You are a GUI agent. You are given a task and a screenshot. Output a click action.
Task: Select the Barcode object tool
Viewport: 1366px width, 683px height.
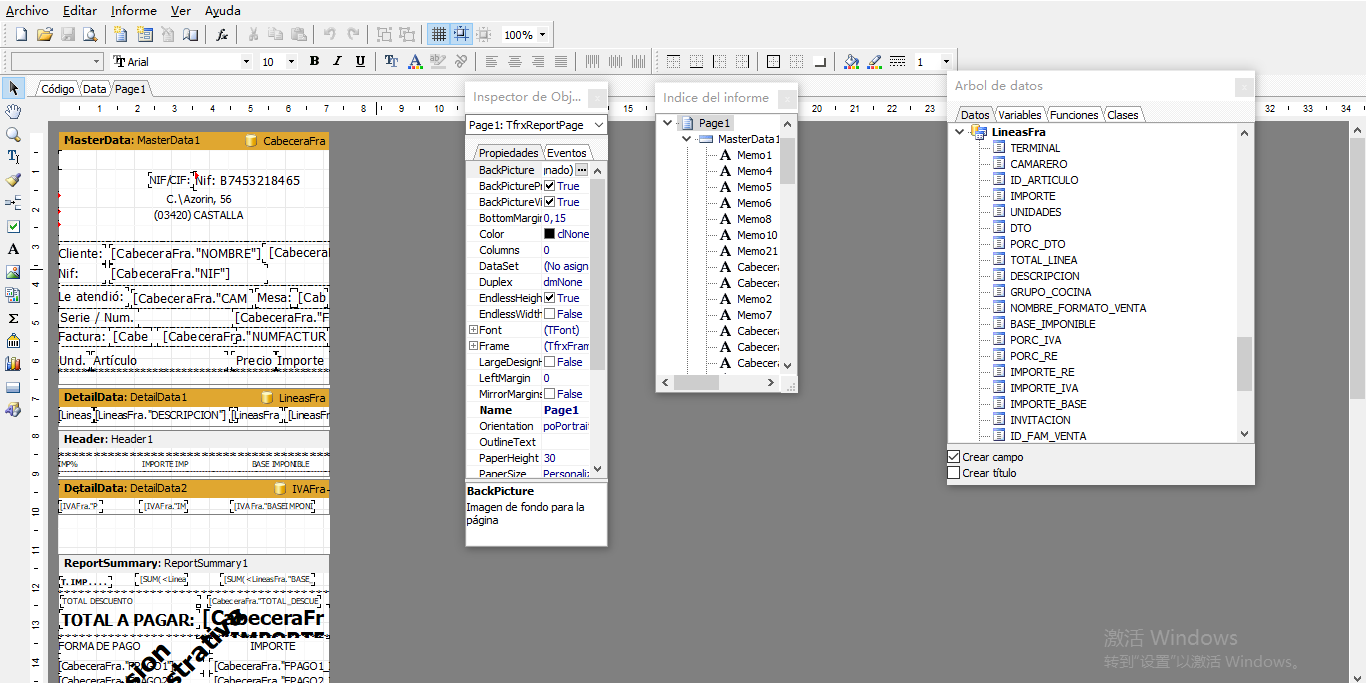14,342
